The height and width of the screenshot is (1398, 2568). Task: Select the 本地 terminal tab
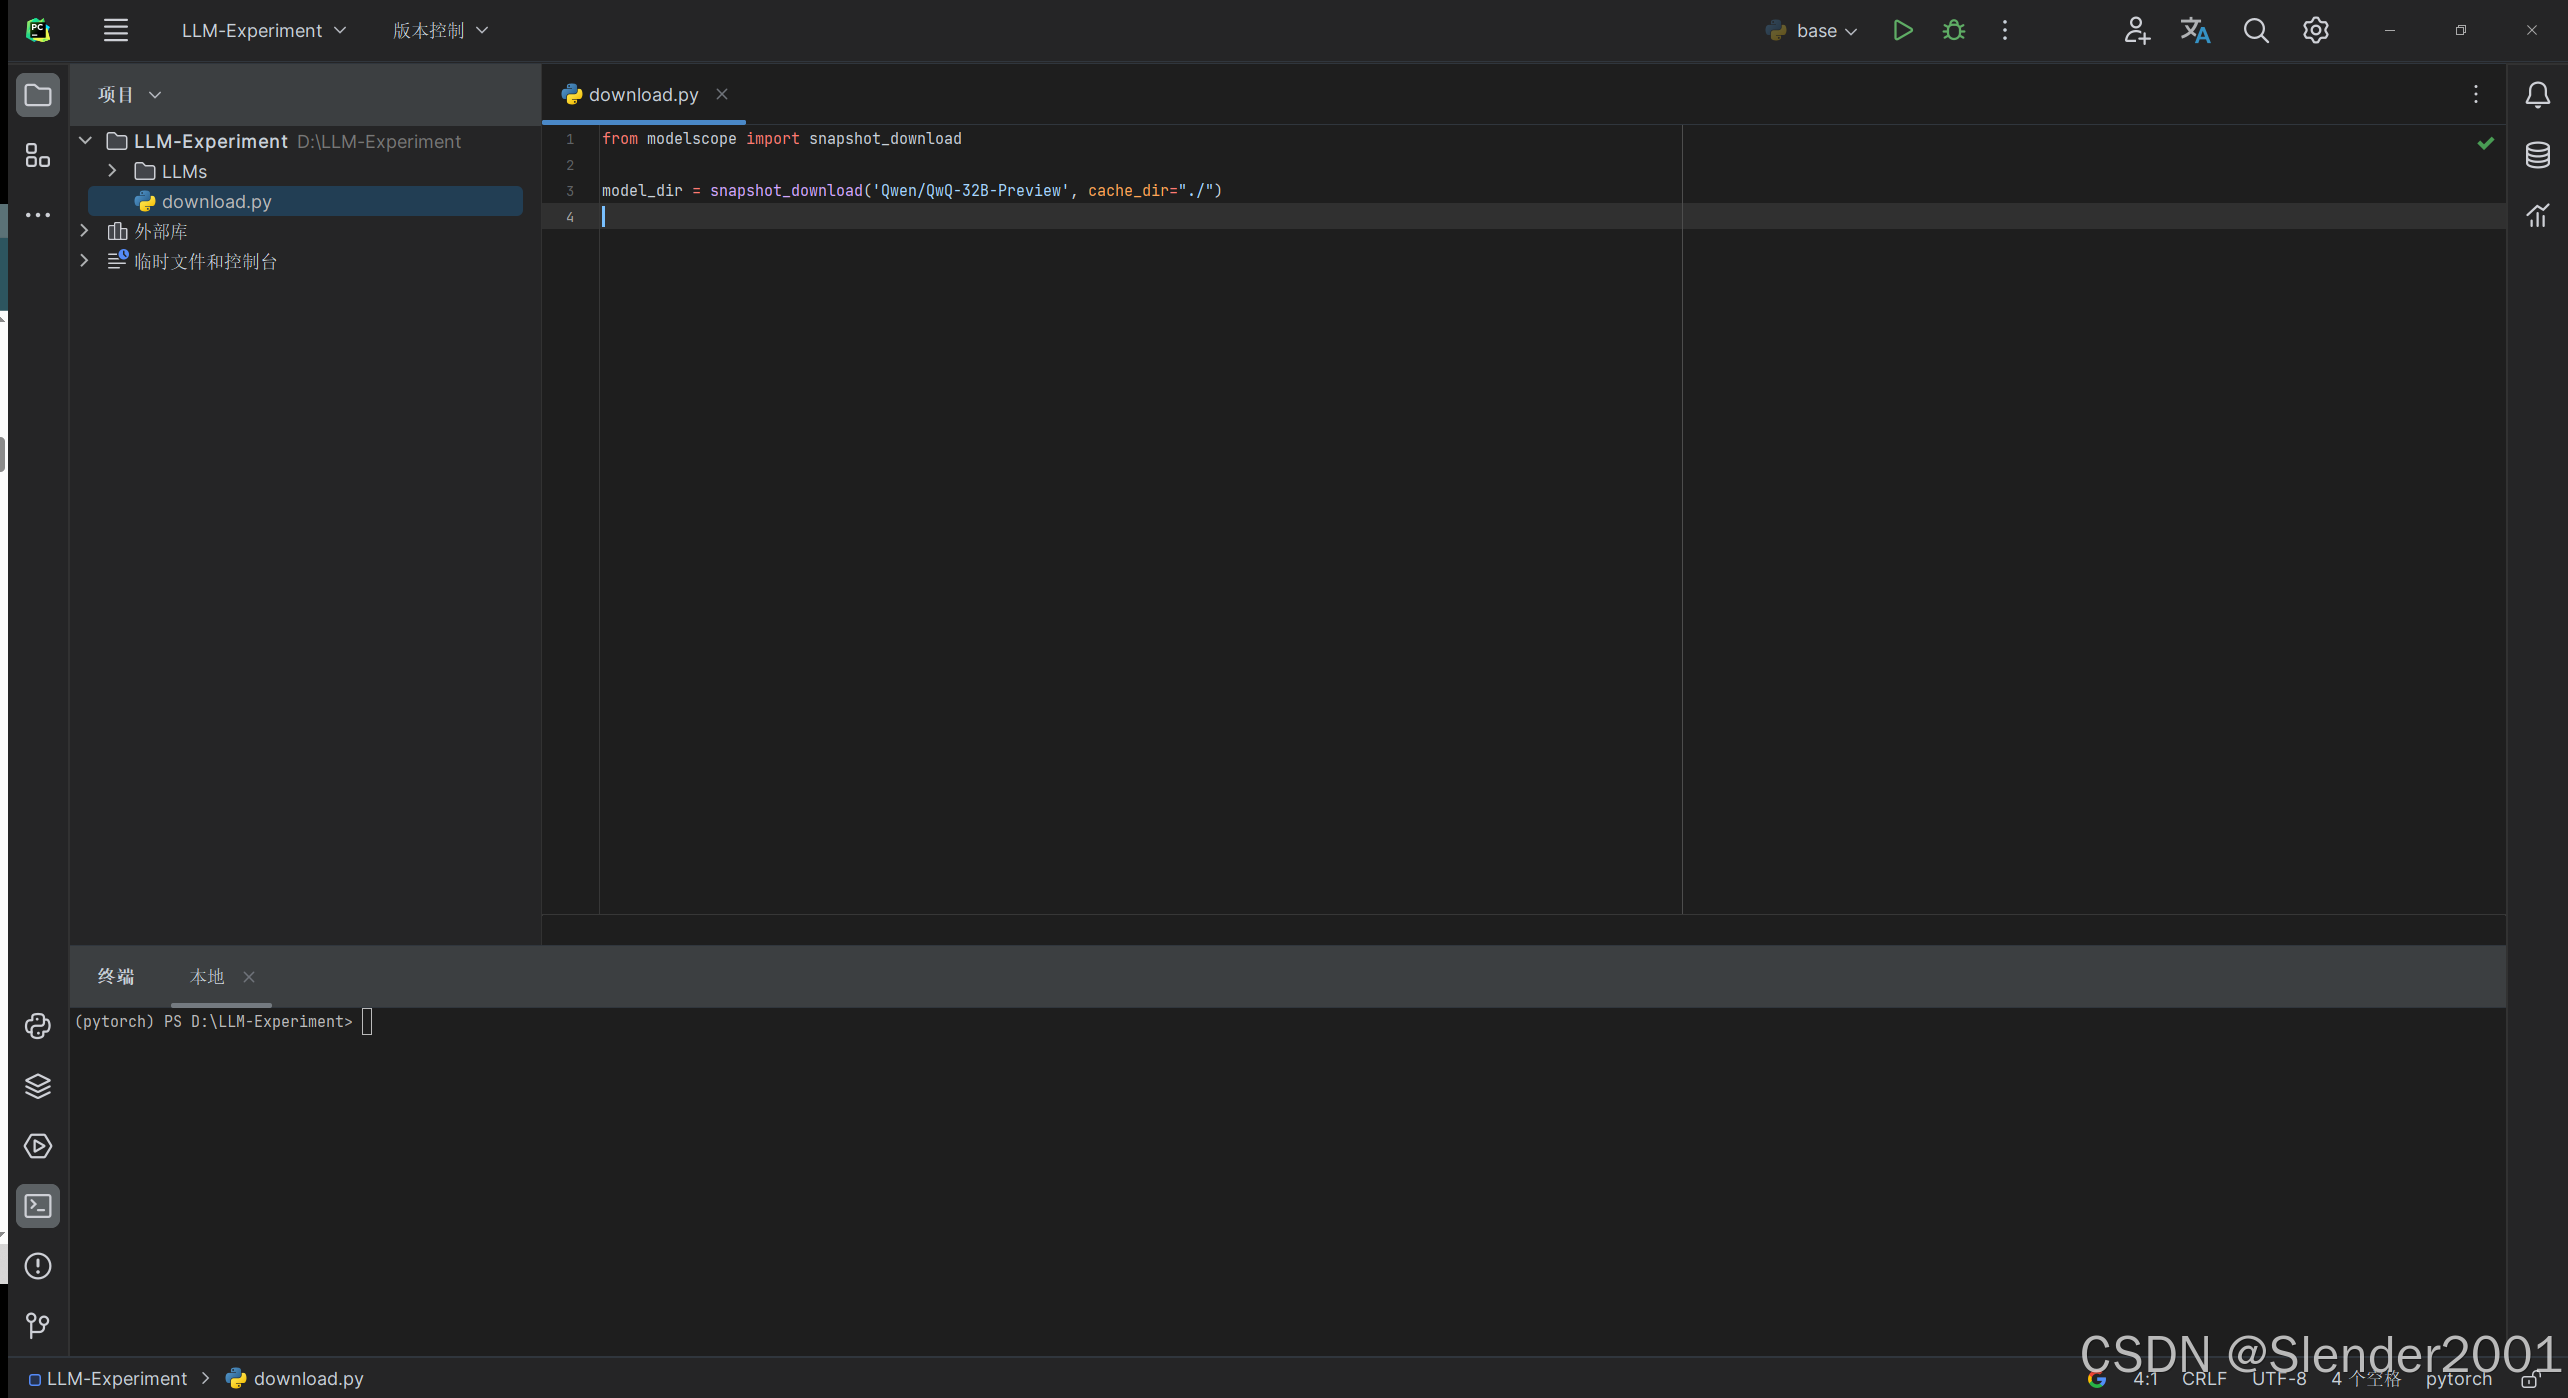tap(207, 977)
